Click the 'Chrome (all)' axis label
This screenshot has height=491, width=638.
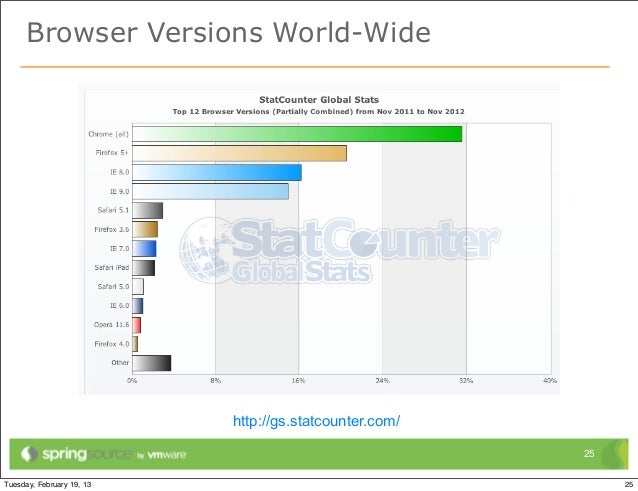pos(109,134)
